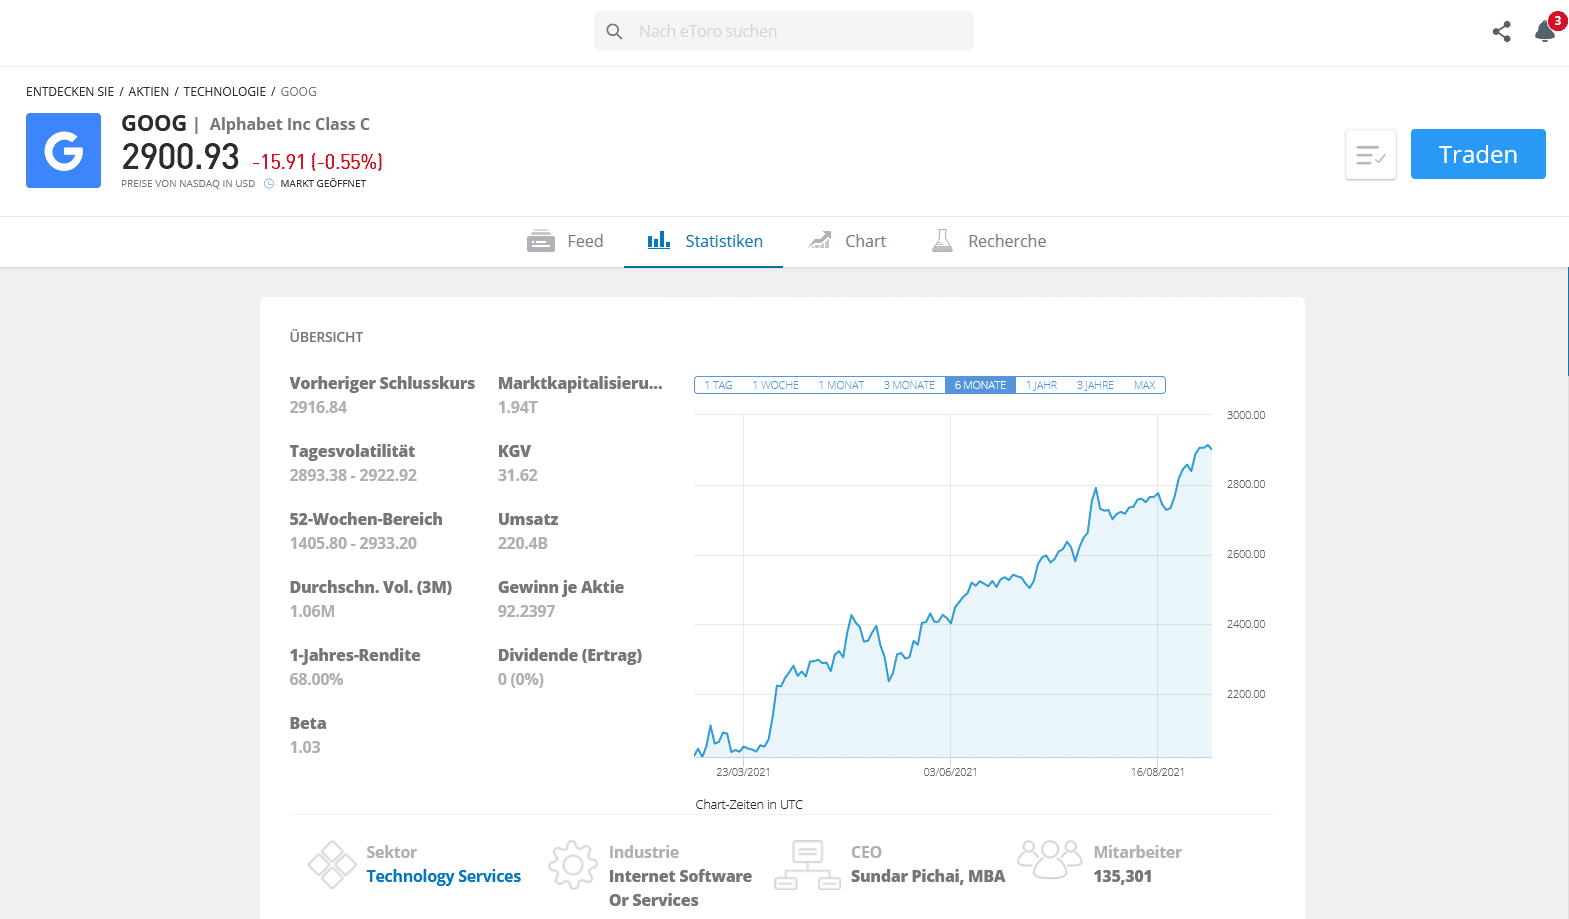Click the 3000.00 price axis label
Screen dimensions: 1569x919
point(1246,415)
